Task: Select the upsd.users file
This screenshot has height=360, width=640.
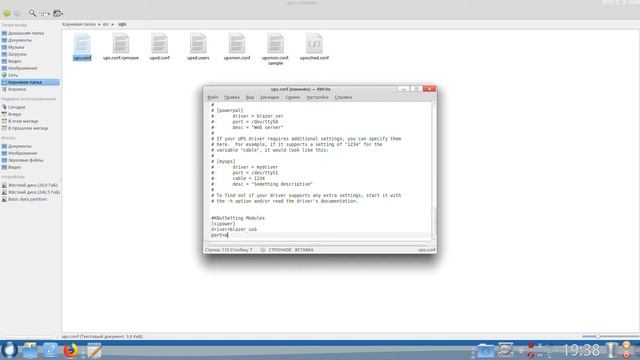Action: (x=198, y=47)
